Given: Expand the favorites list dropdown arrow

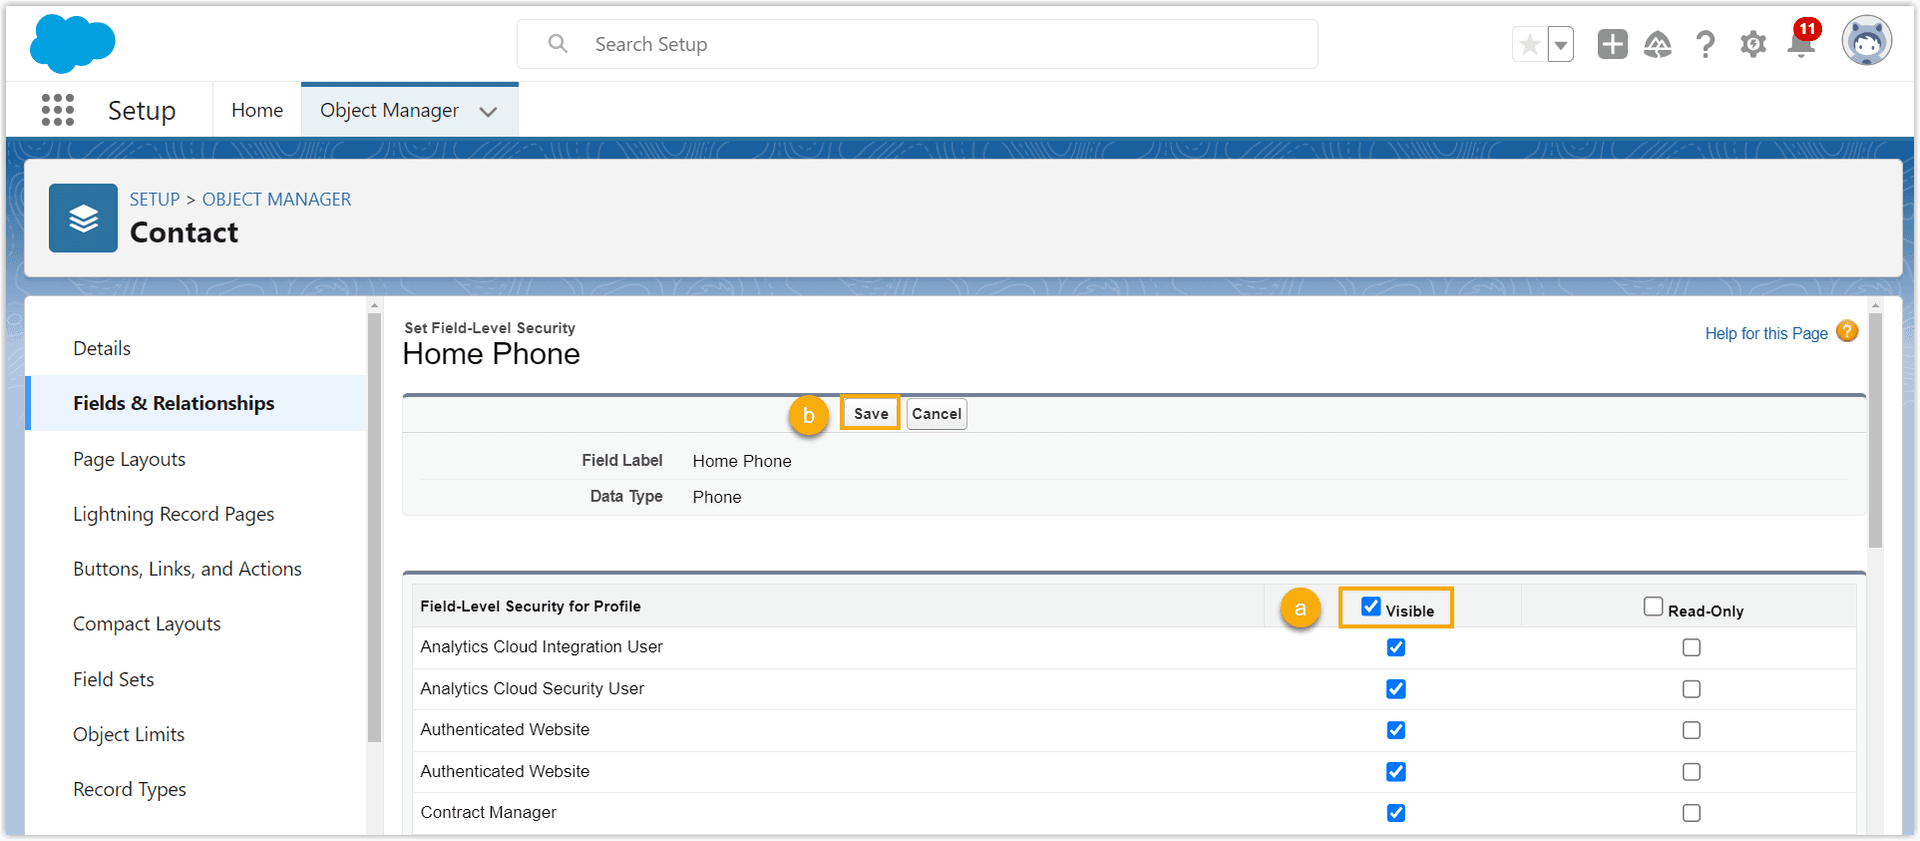Looking at the screenshot, I should pyautogui.click(x=1561, y=45).
